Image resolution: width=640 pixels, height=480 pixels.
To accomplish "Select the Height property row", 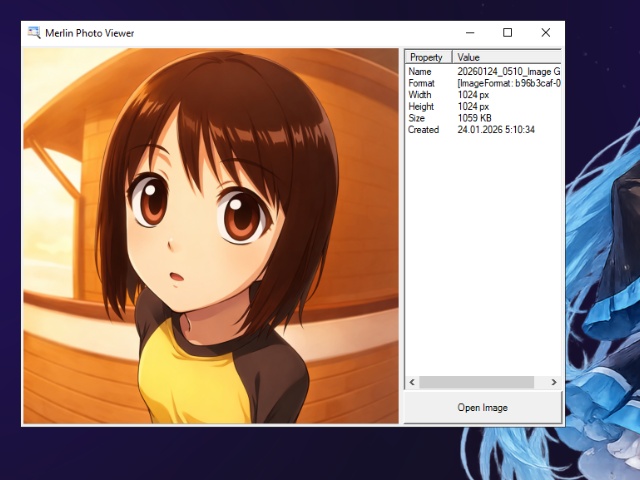I will pos(421,107).
